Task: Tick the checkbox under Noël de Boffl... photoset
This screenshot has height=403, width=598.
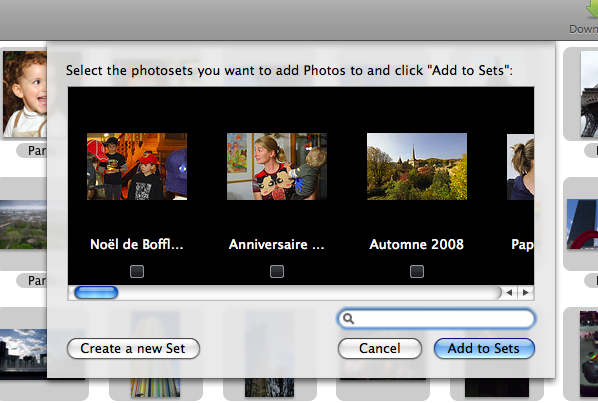Action: click(137, 271)
